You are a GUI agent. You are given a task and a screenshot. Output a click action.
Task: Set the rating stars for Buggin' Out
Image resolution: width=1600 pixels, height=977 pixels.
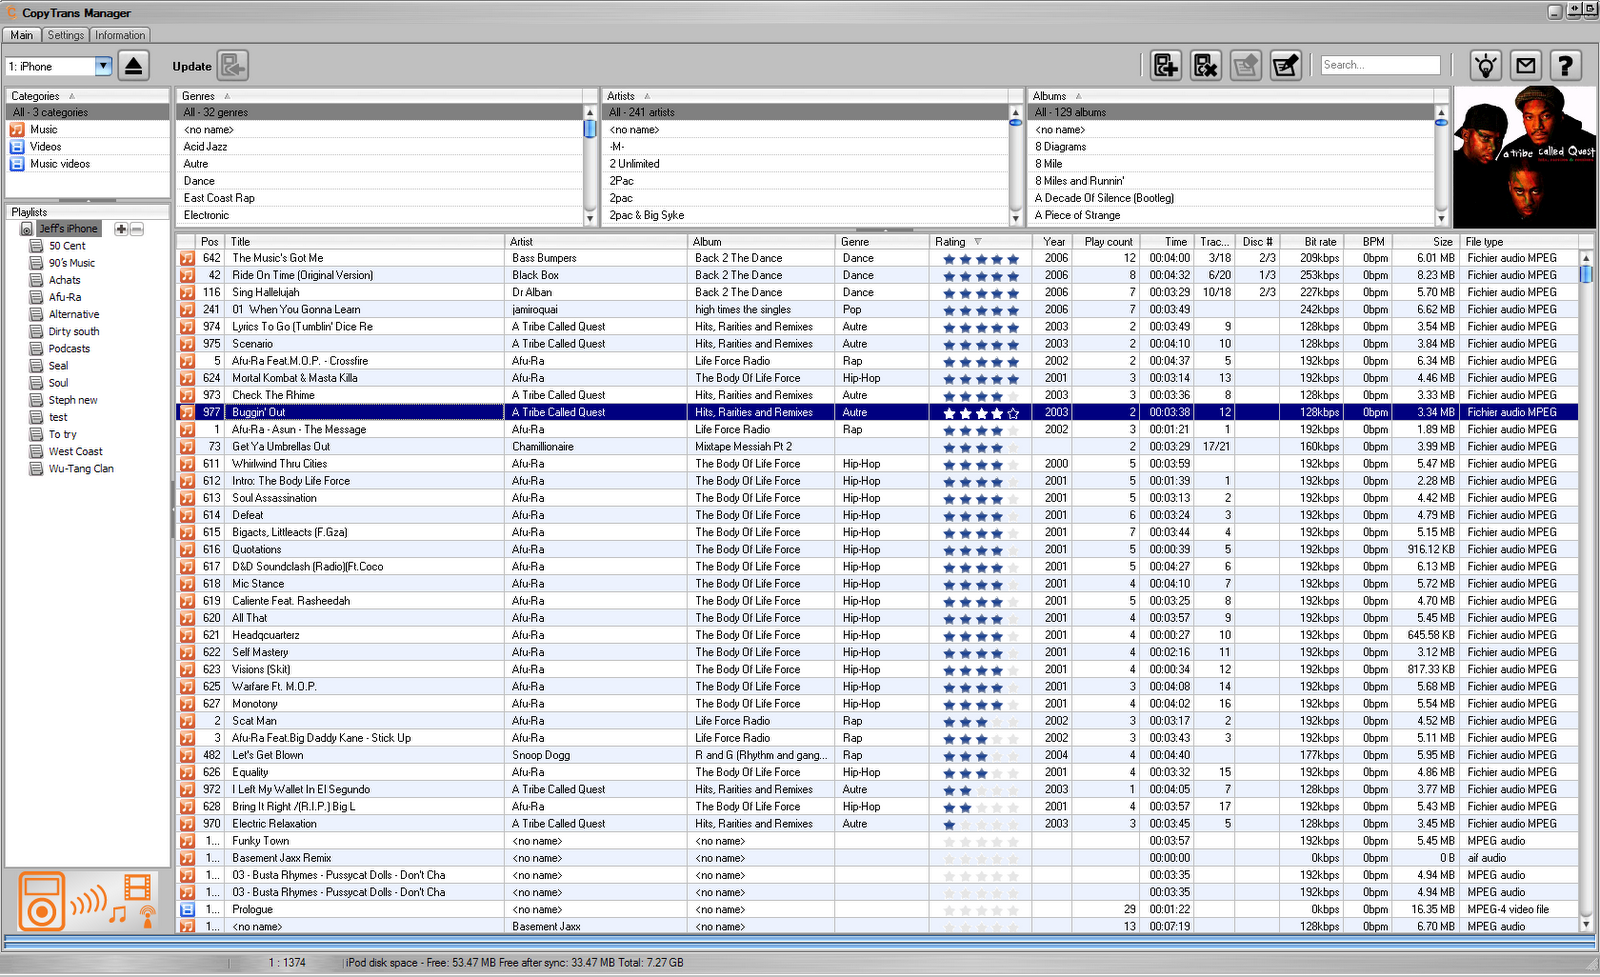tap(980, 413)
